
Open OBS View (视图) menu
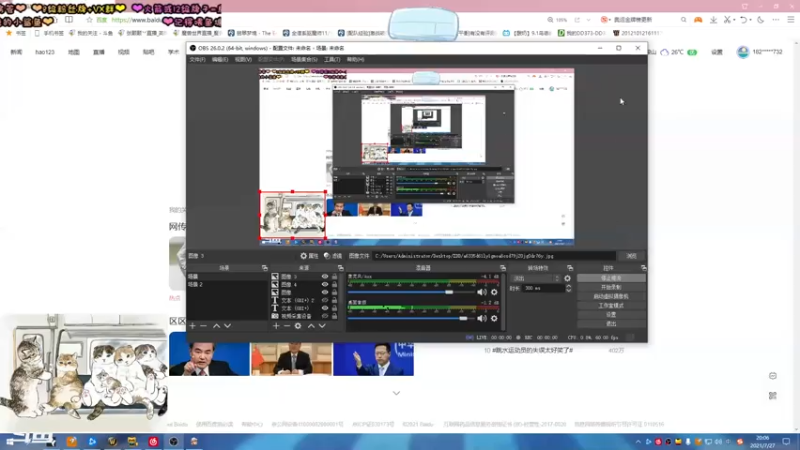coord(243,60)
